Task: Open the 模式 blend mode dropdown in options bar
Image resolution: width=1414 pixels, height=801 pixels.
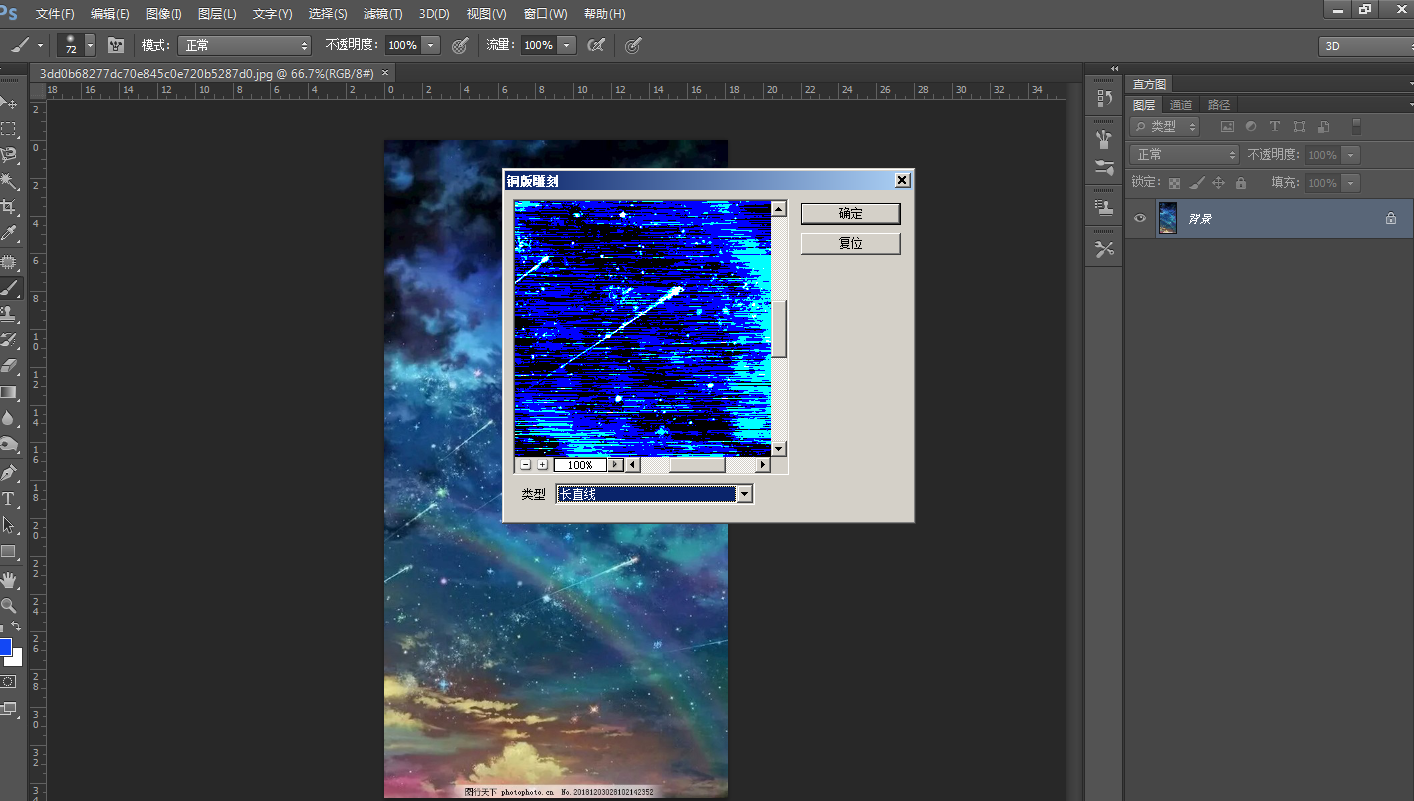Action: coord(245,45)
